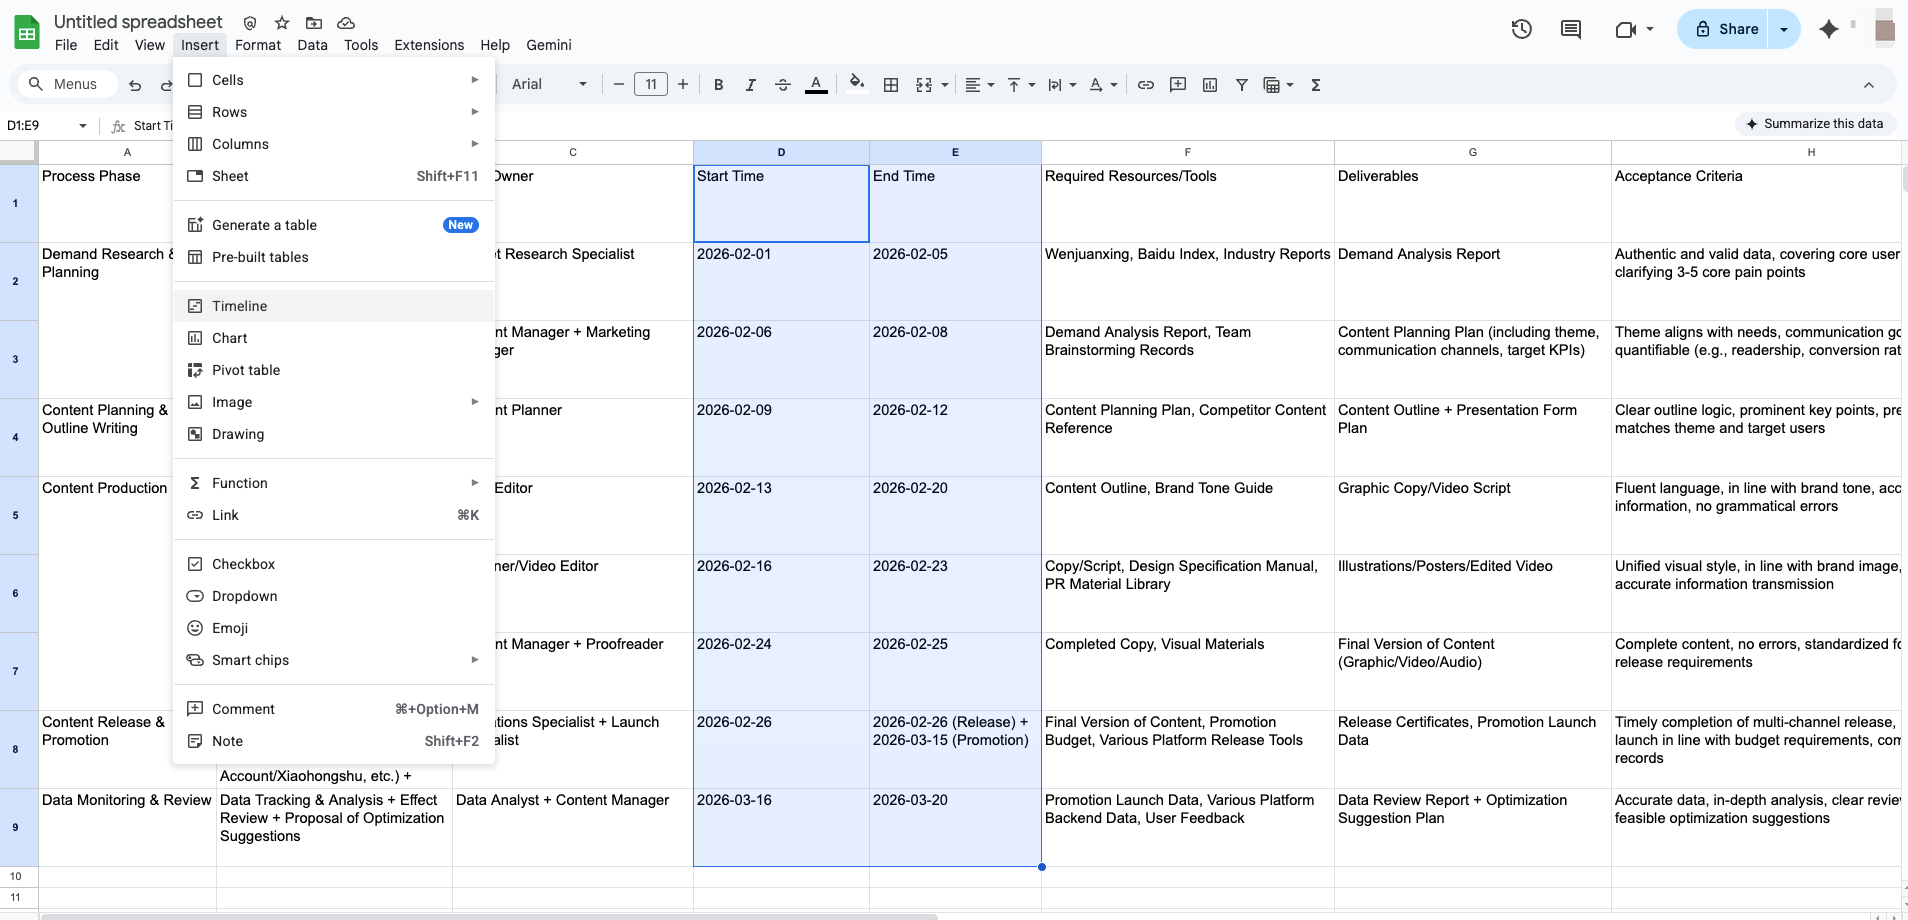This screenshot has height=920, width=1908.
Task: Insert a Note from the menu
Action: pyautogui.click(x=334, y=741)
